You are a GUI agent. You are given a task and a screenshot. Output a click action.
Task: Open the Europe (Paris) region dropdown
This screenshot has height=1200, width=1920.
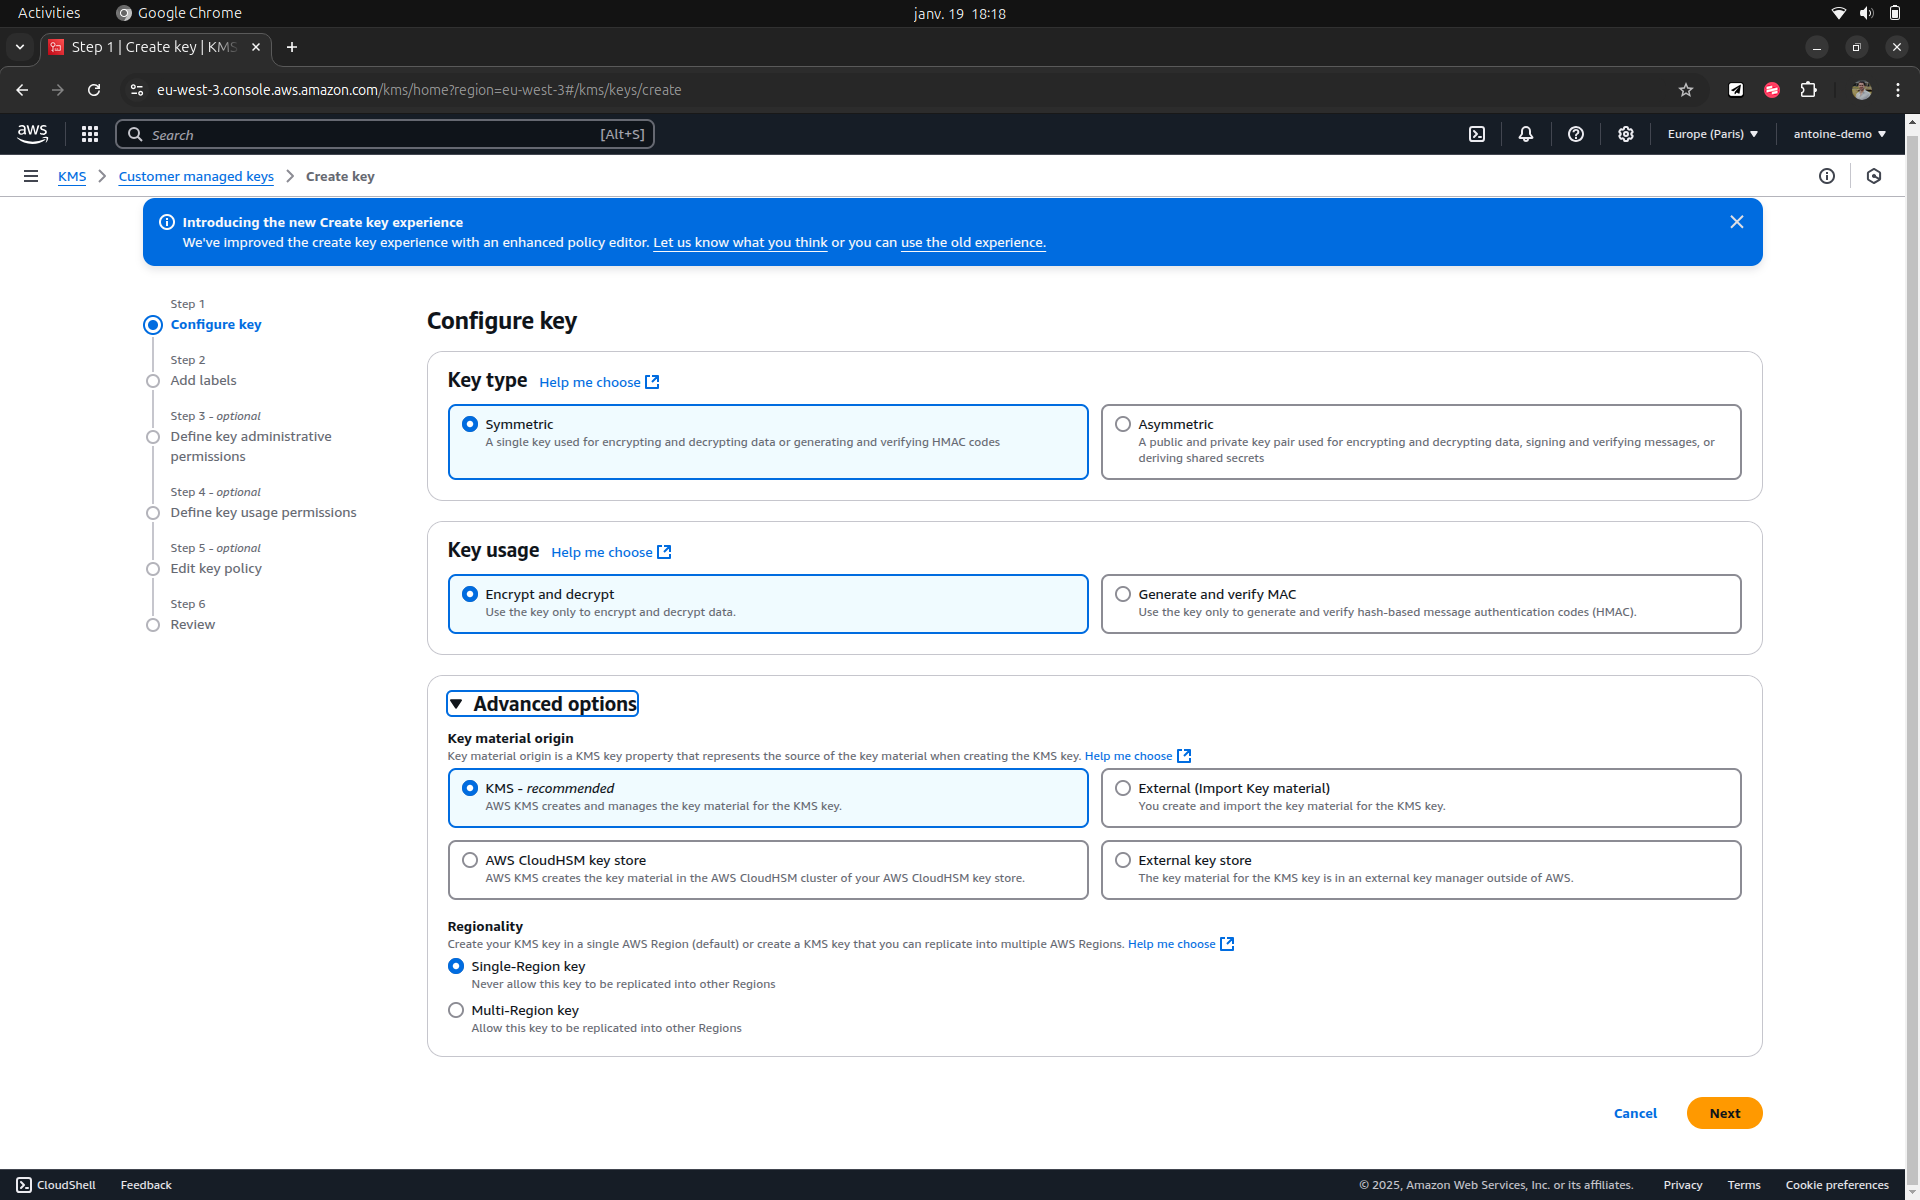click(1712, 134)
